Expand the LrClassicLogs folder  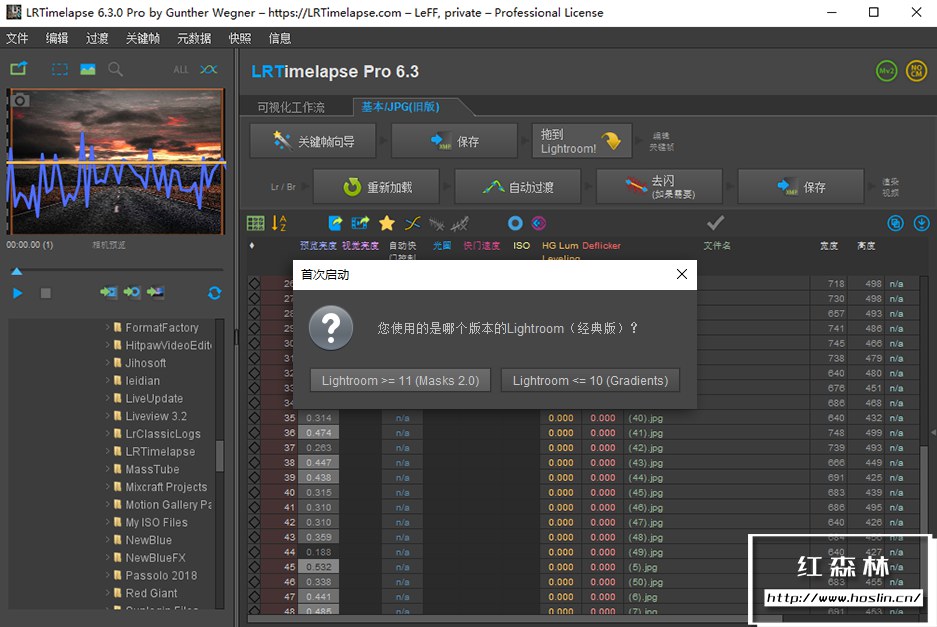click(x=108, y=433)
